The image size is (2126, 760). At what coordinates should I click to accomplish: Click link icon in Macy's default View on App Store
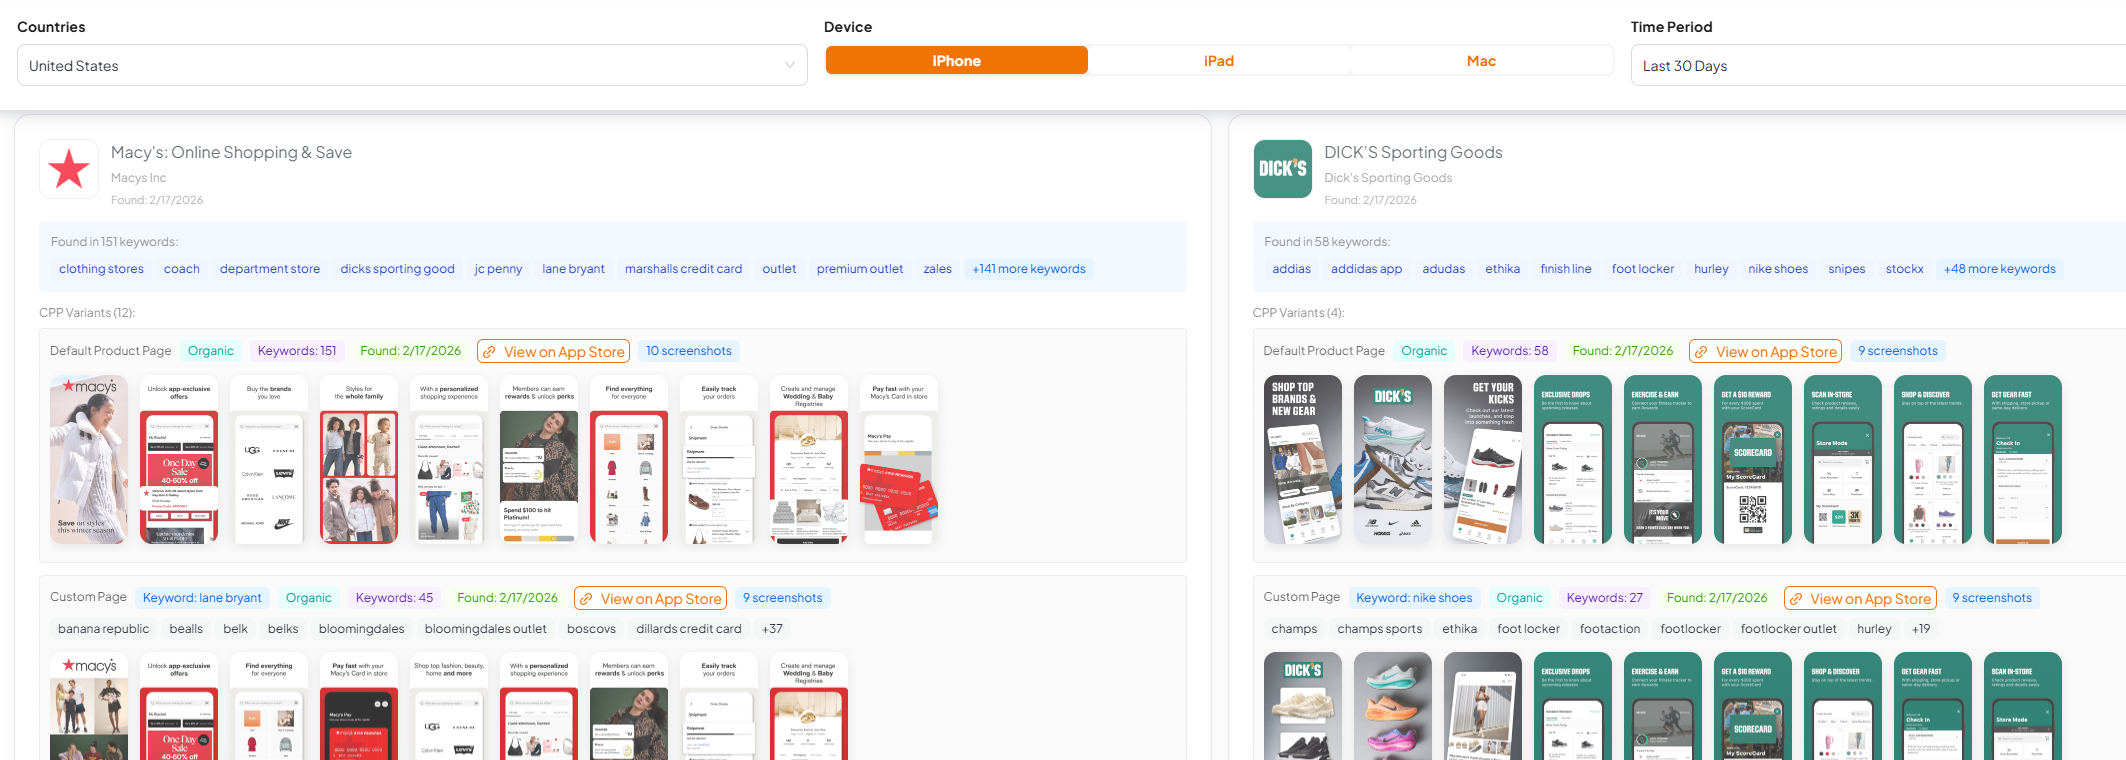pyautogui.click(x=490, y=352)
